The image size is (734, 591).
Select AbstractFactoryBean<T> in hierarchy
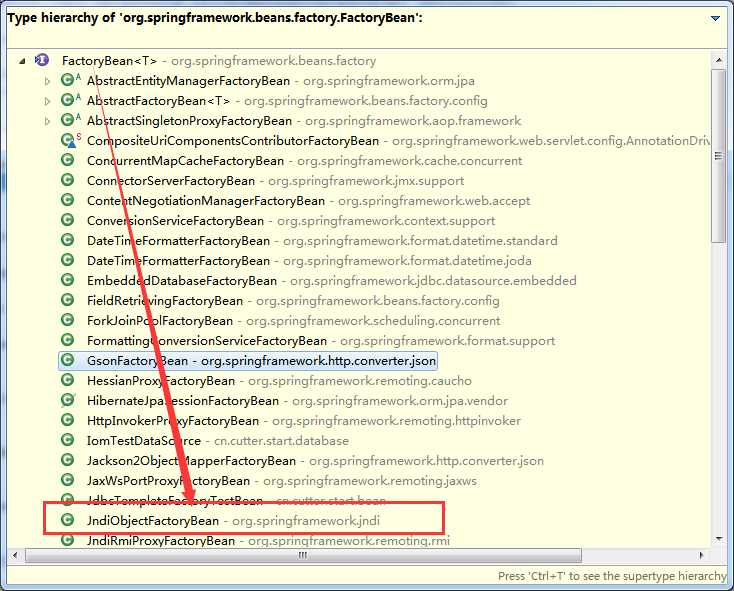(x=287, y=101)
